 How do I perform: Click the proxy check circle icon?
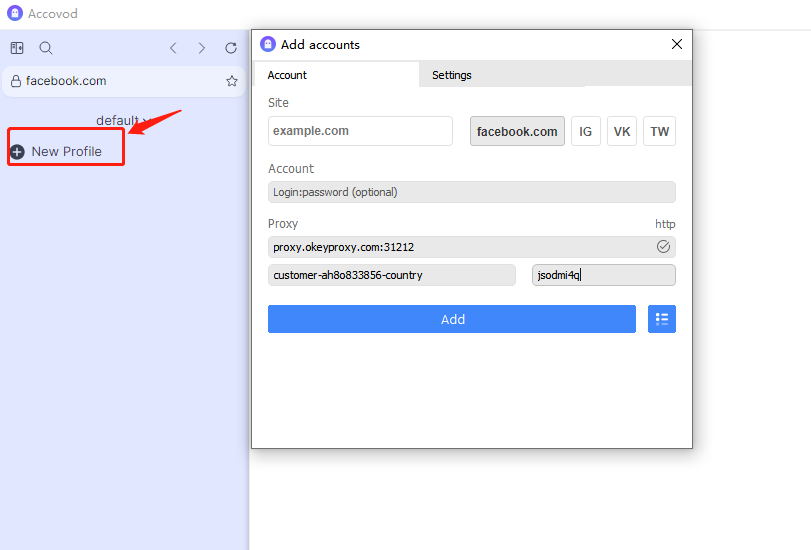tap(663, 246)
